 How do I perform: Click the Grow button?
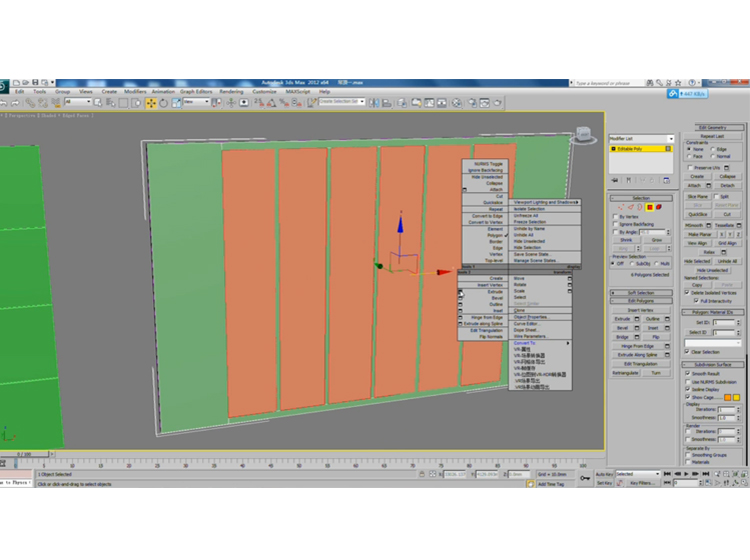pyautogui.click(x=657, y=240)
